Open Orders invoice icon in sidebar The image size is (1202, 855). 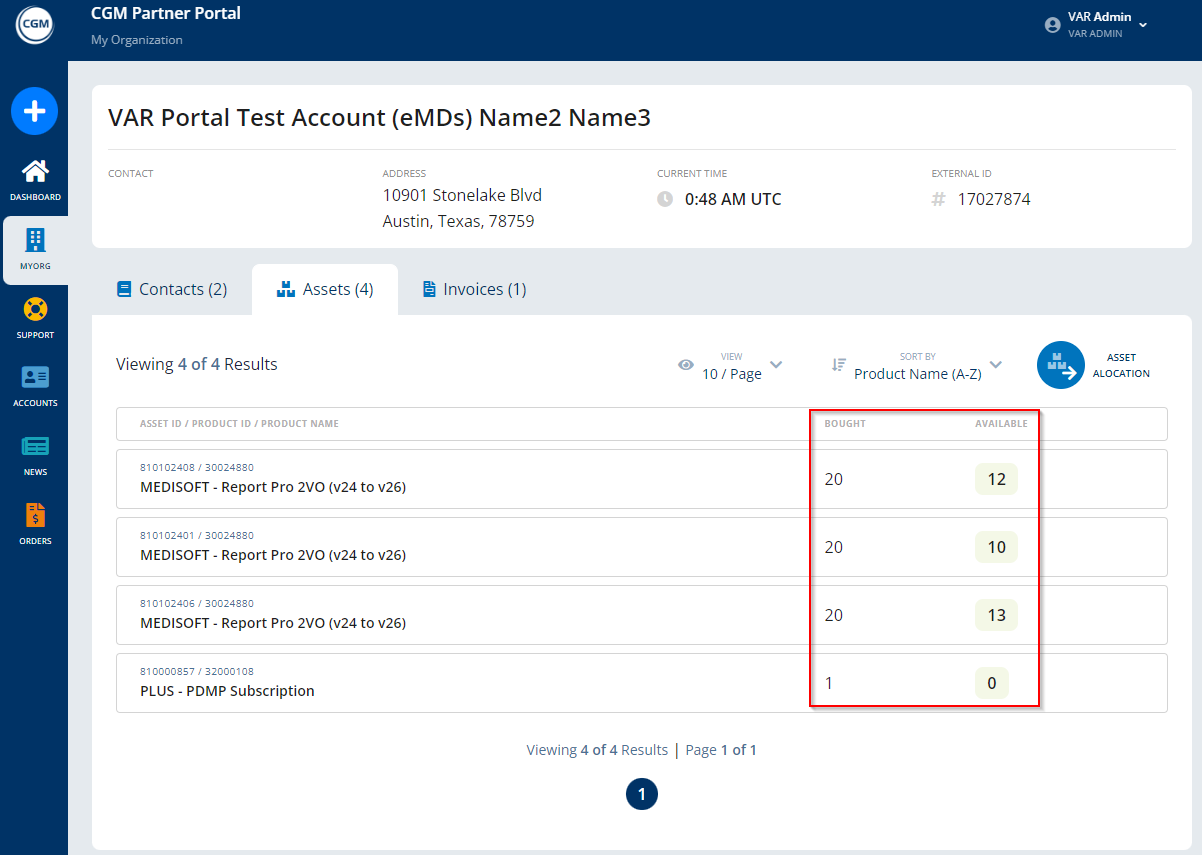coord(35,516)
